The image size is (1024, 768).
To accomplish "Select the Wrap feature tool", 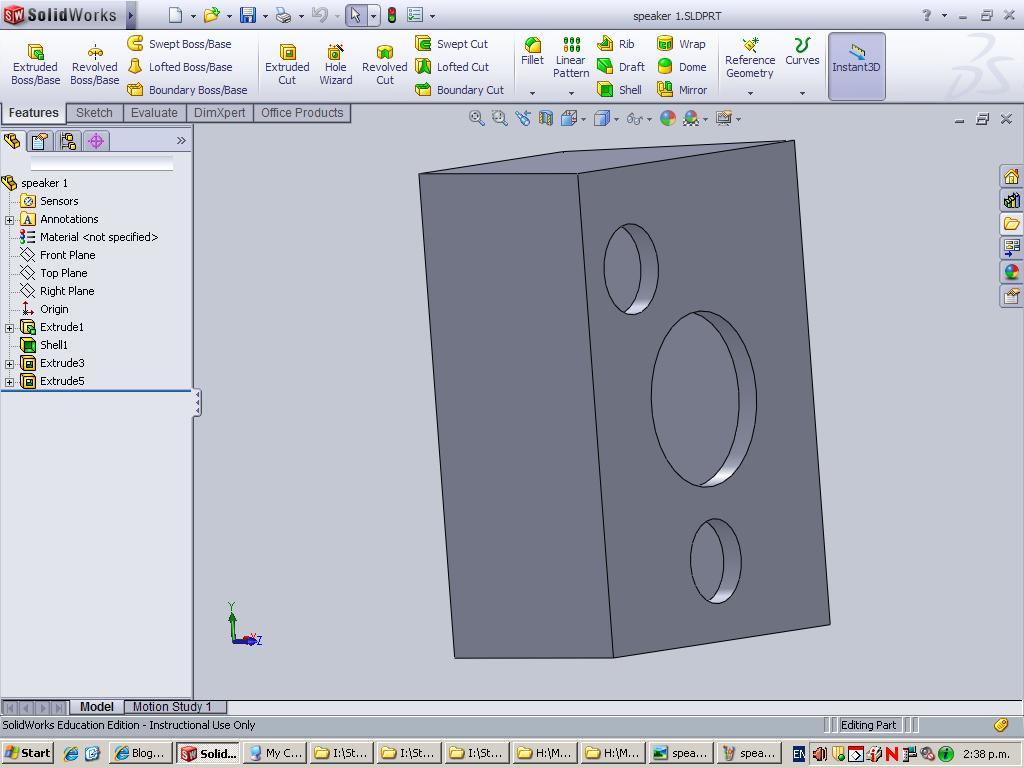I will tap(681, 44).
